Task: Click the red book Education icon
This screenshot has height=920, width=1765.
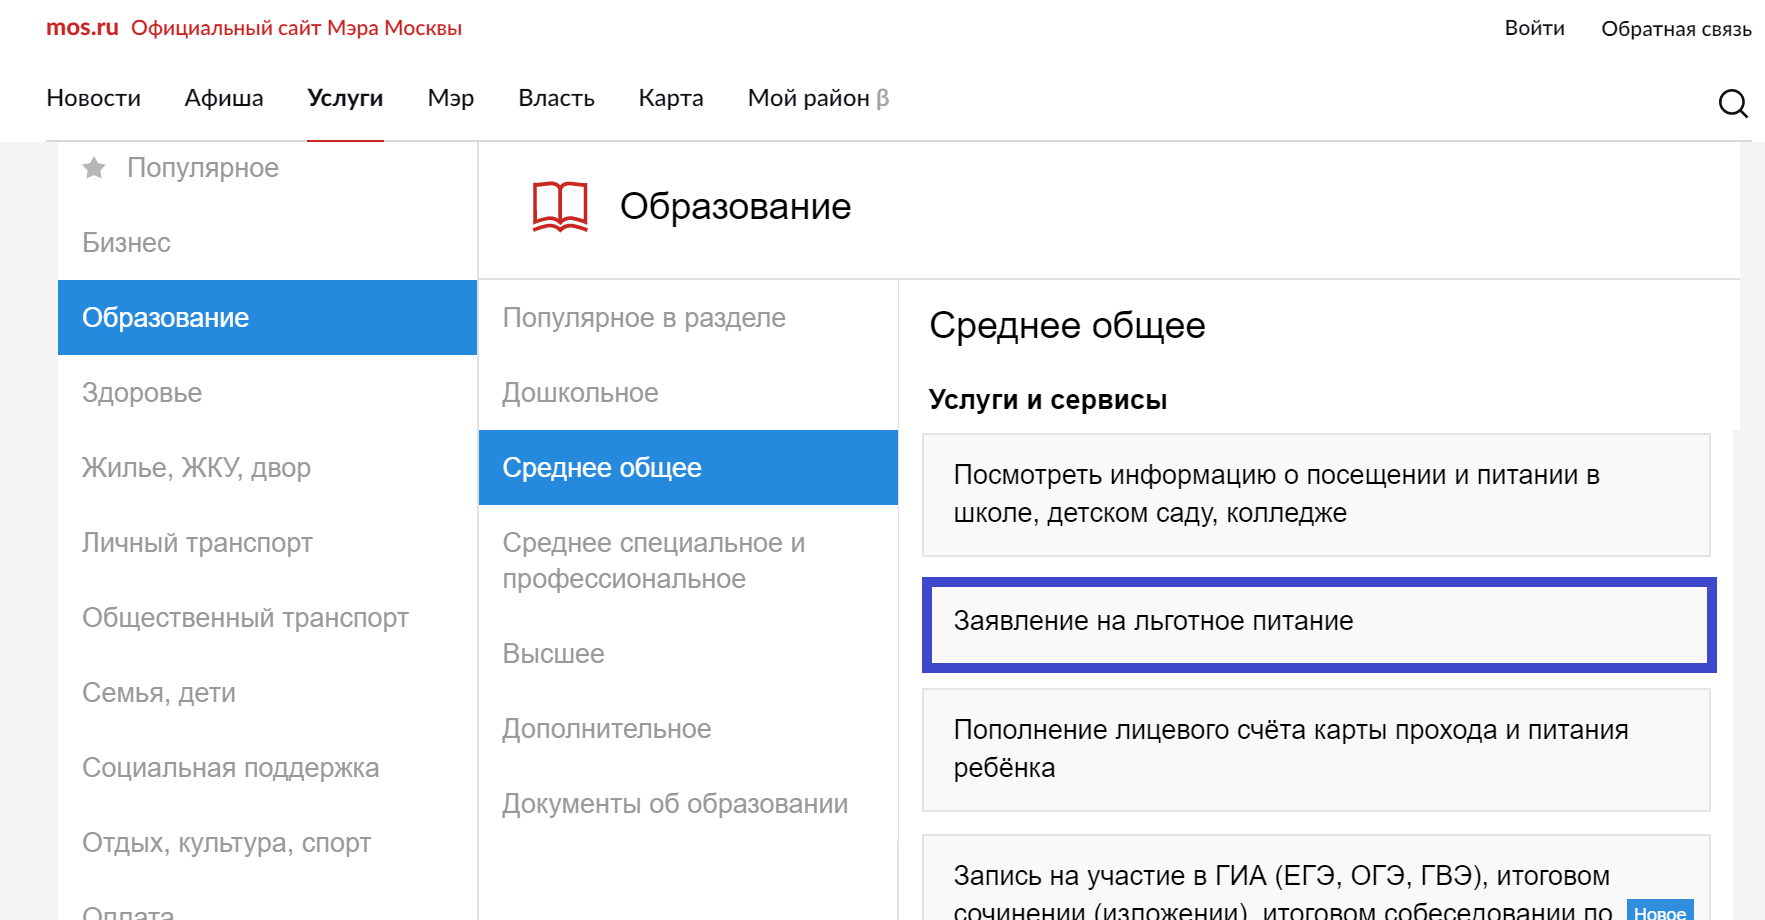Action: (560, 207)
